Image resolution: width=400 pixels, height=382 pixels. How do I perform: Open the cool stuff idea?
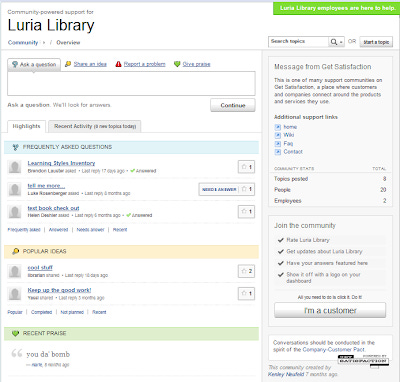point(40,268)
